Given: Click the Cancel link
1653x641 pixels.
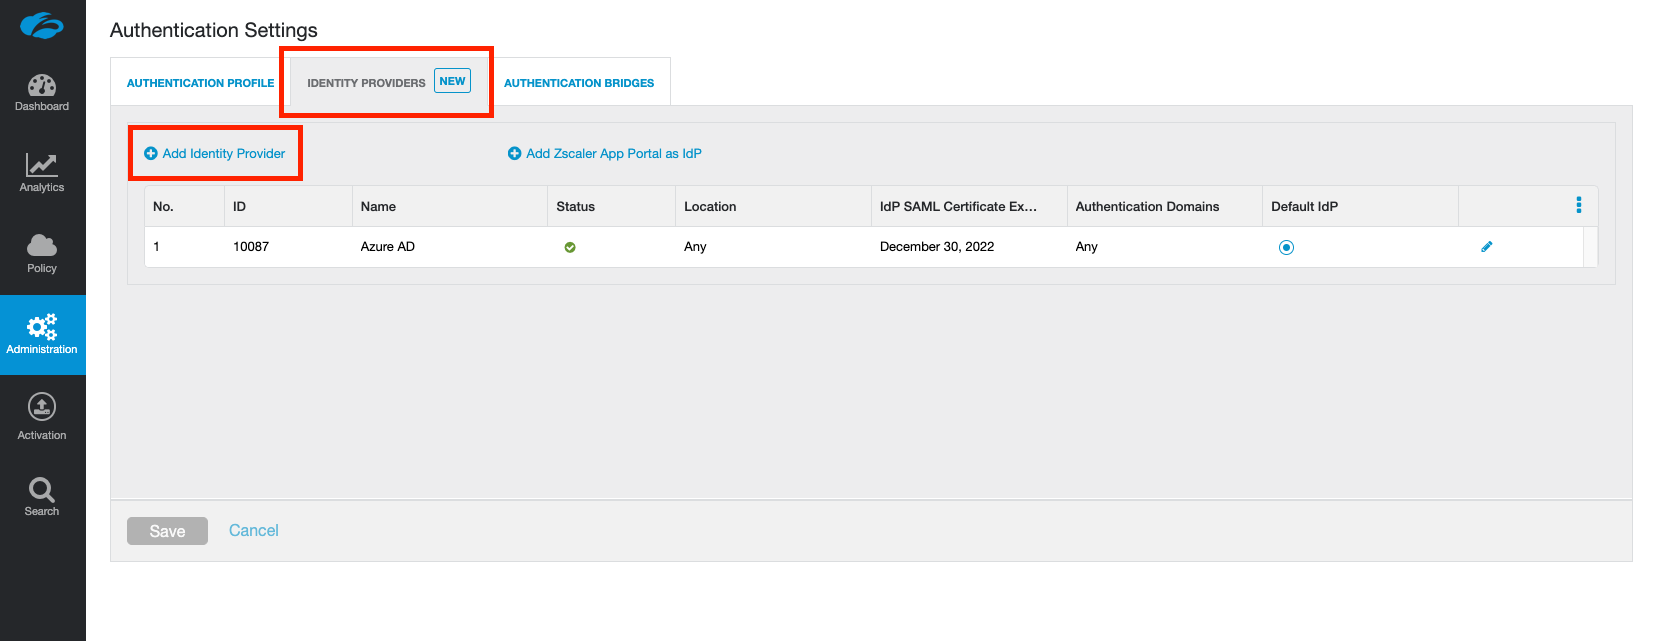Looking at the screenshot, I should pyautogui.click(x=253, y=530).
